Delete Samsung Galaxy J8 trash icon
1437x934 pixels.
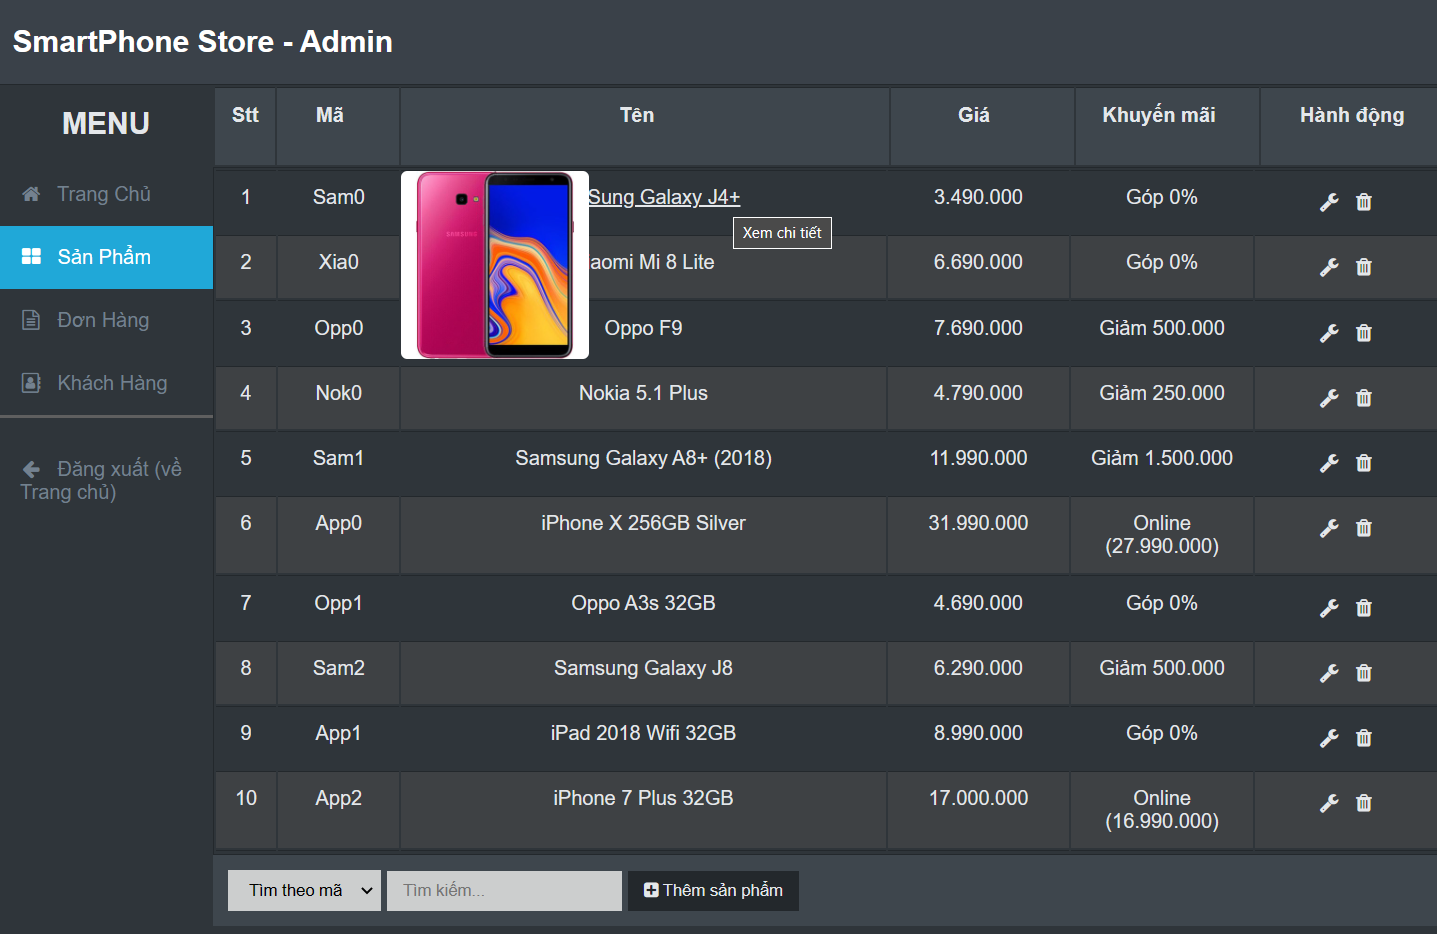pyautogui.click(x=1364, y=673)
